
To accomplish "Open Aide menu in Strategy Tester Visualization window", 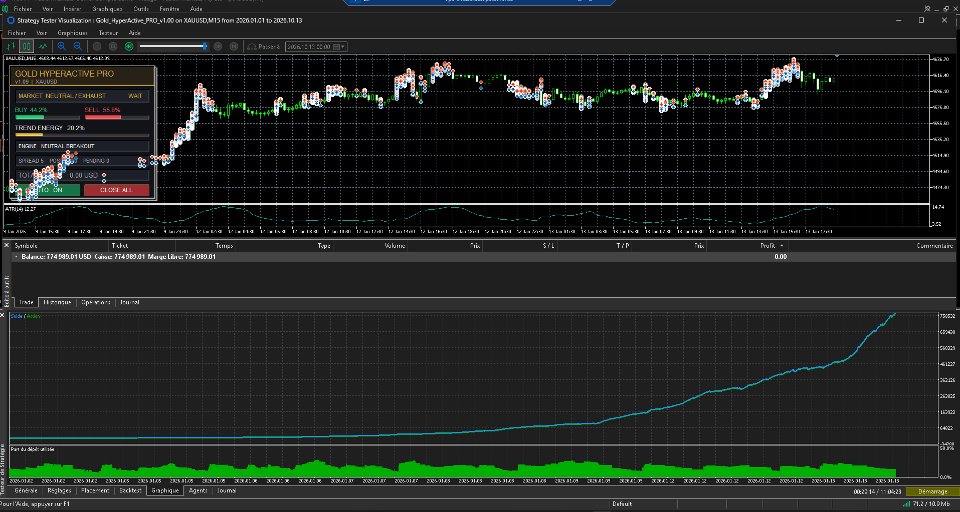I will click(135, 33).
